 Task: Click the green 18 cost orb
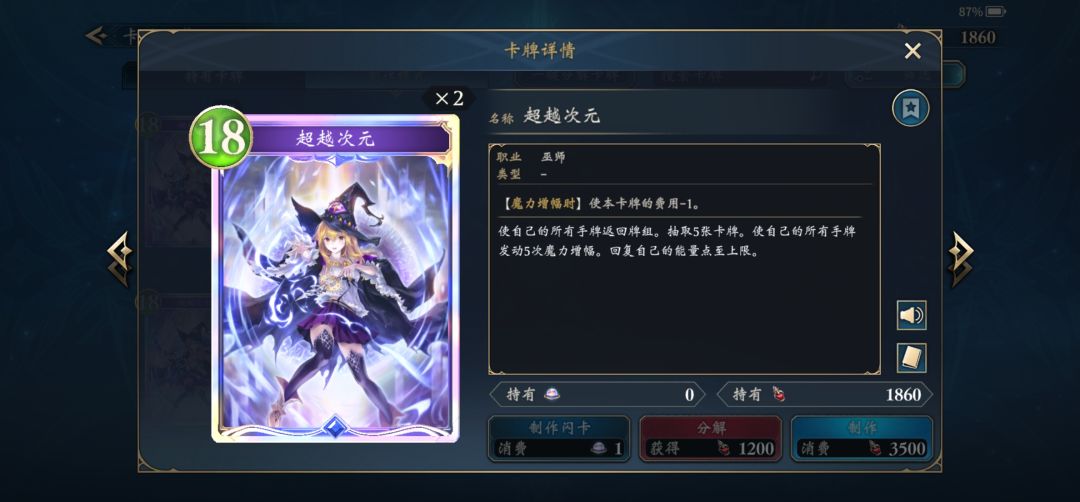pos(221,137)
